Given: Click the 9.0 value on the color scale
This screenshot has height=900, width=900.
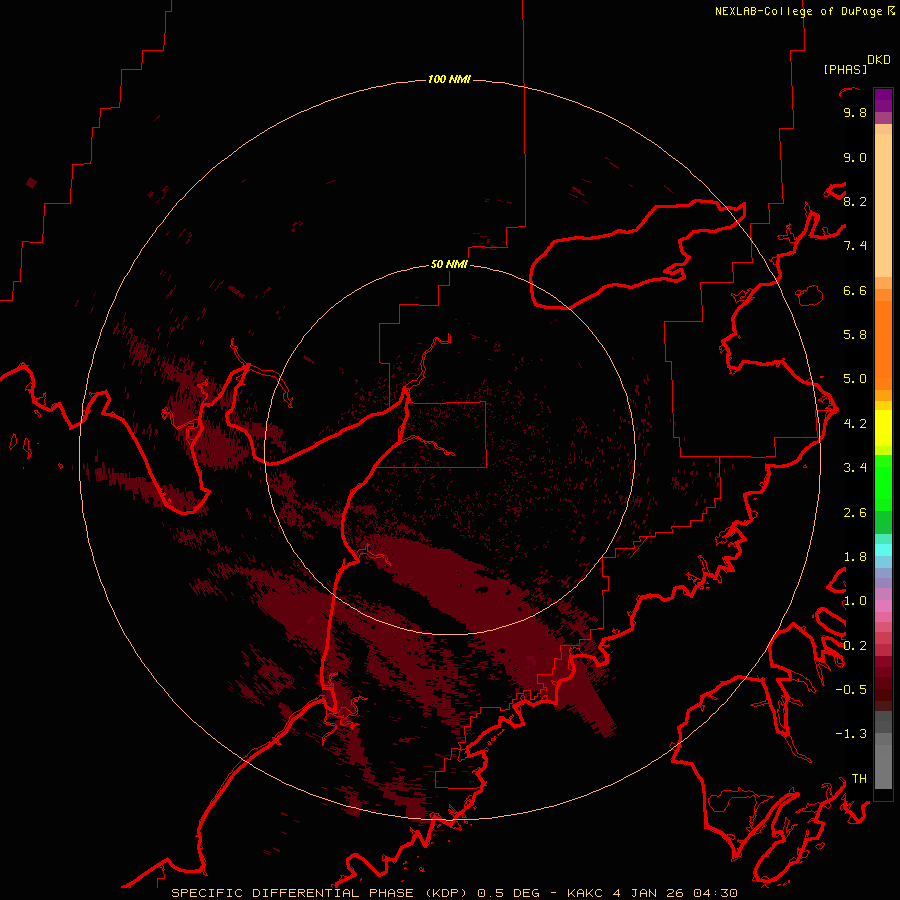Looking at the screenshot, I should point(855,157).
